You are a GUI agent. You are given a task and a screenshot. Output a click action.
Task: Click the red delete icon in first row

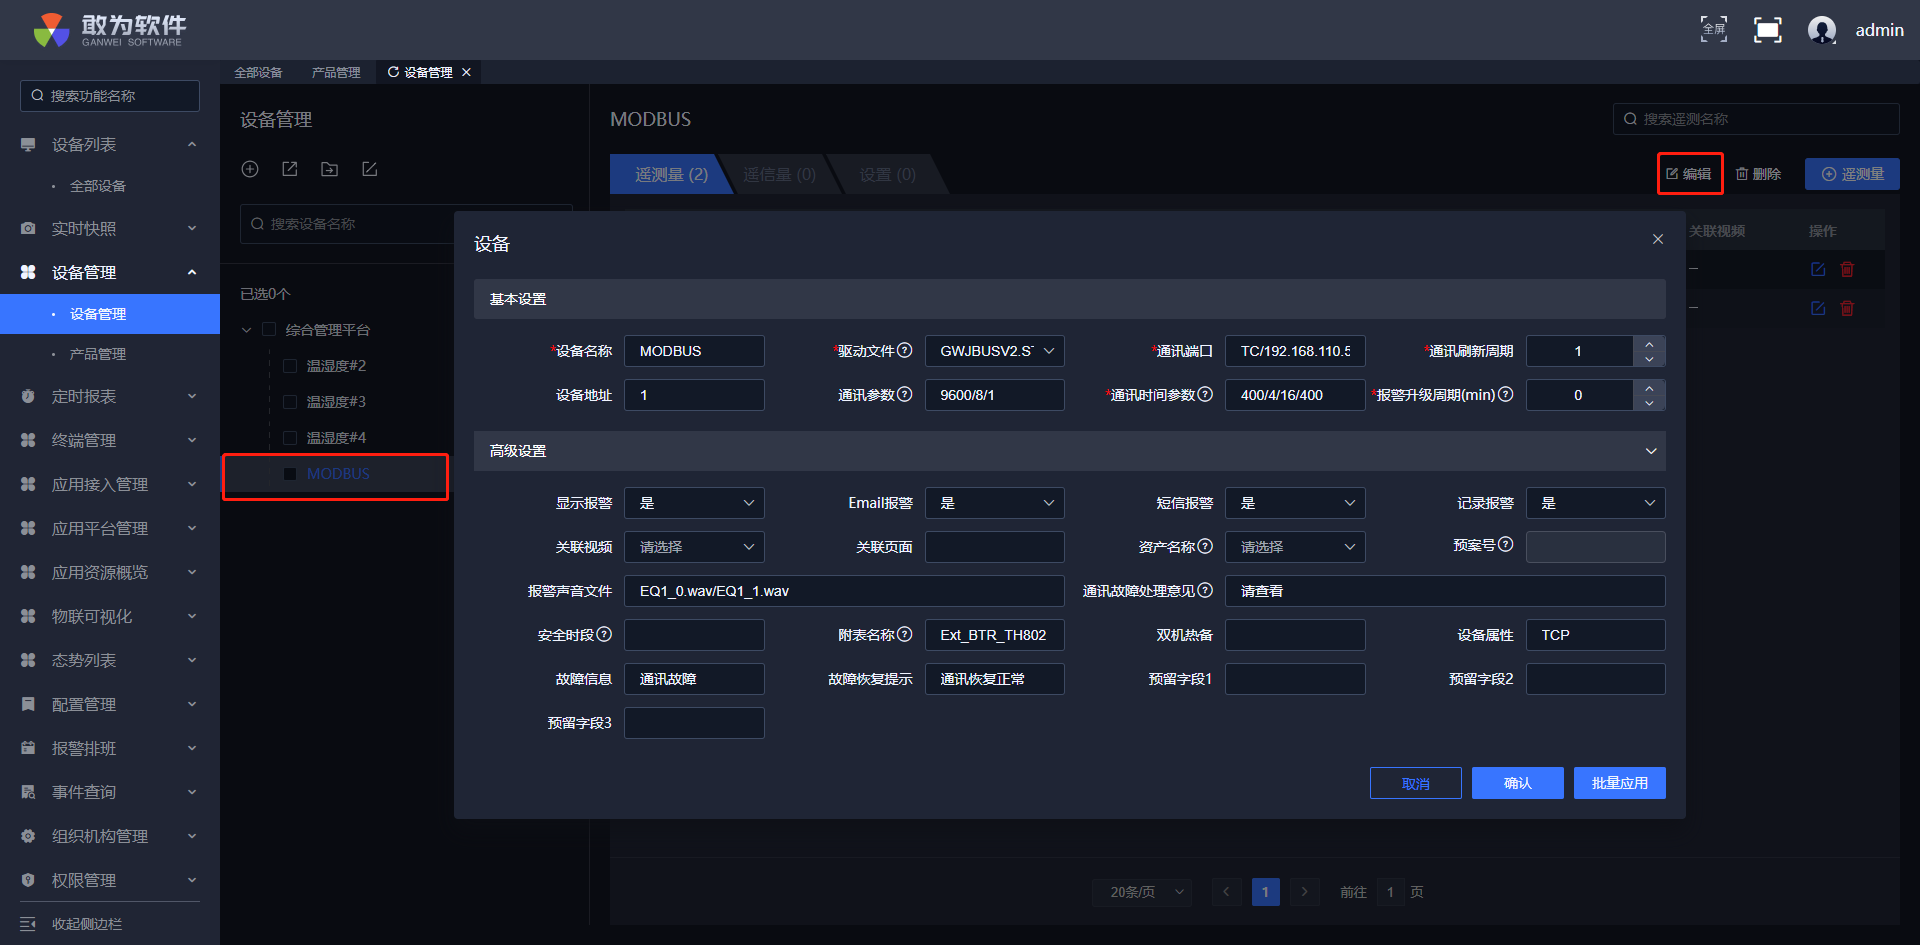coord(1847,269)
